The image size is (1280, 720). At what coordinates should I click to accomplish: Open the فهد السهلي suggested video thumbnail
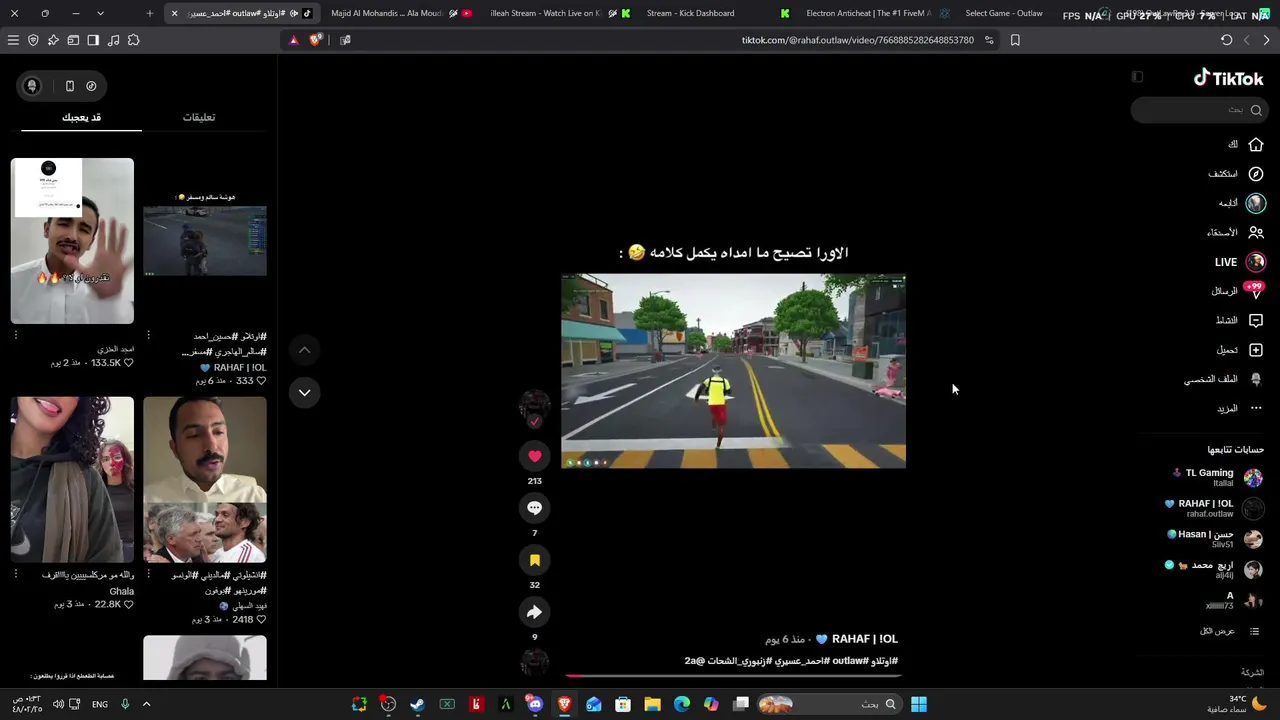coord(205,480)
